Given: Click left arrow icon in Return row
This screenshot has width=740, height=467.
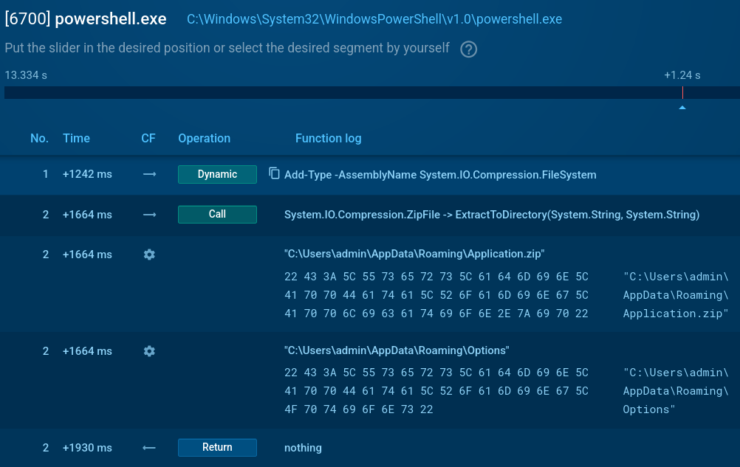Looking at the screenshot, I should tap(149, 447).
